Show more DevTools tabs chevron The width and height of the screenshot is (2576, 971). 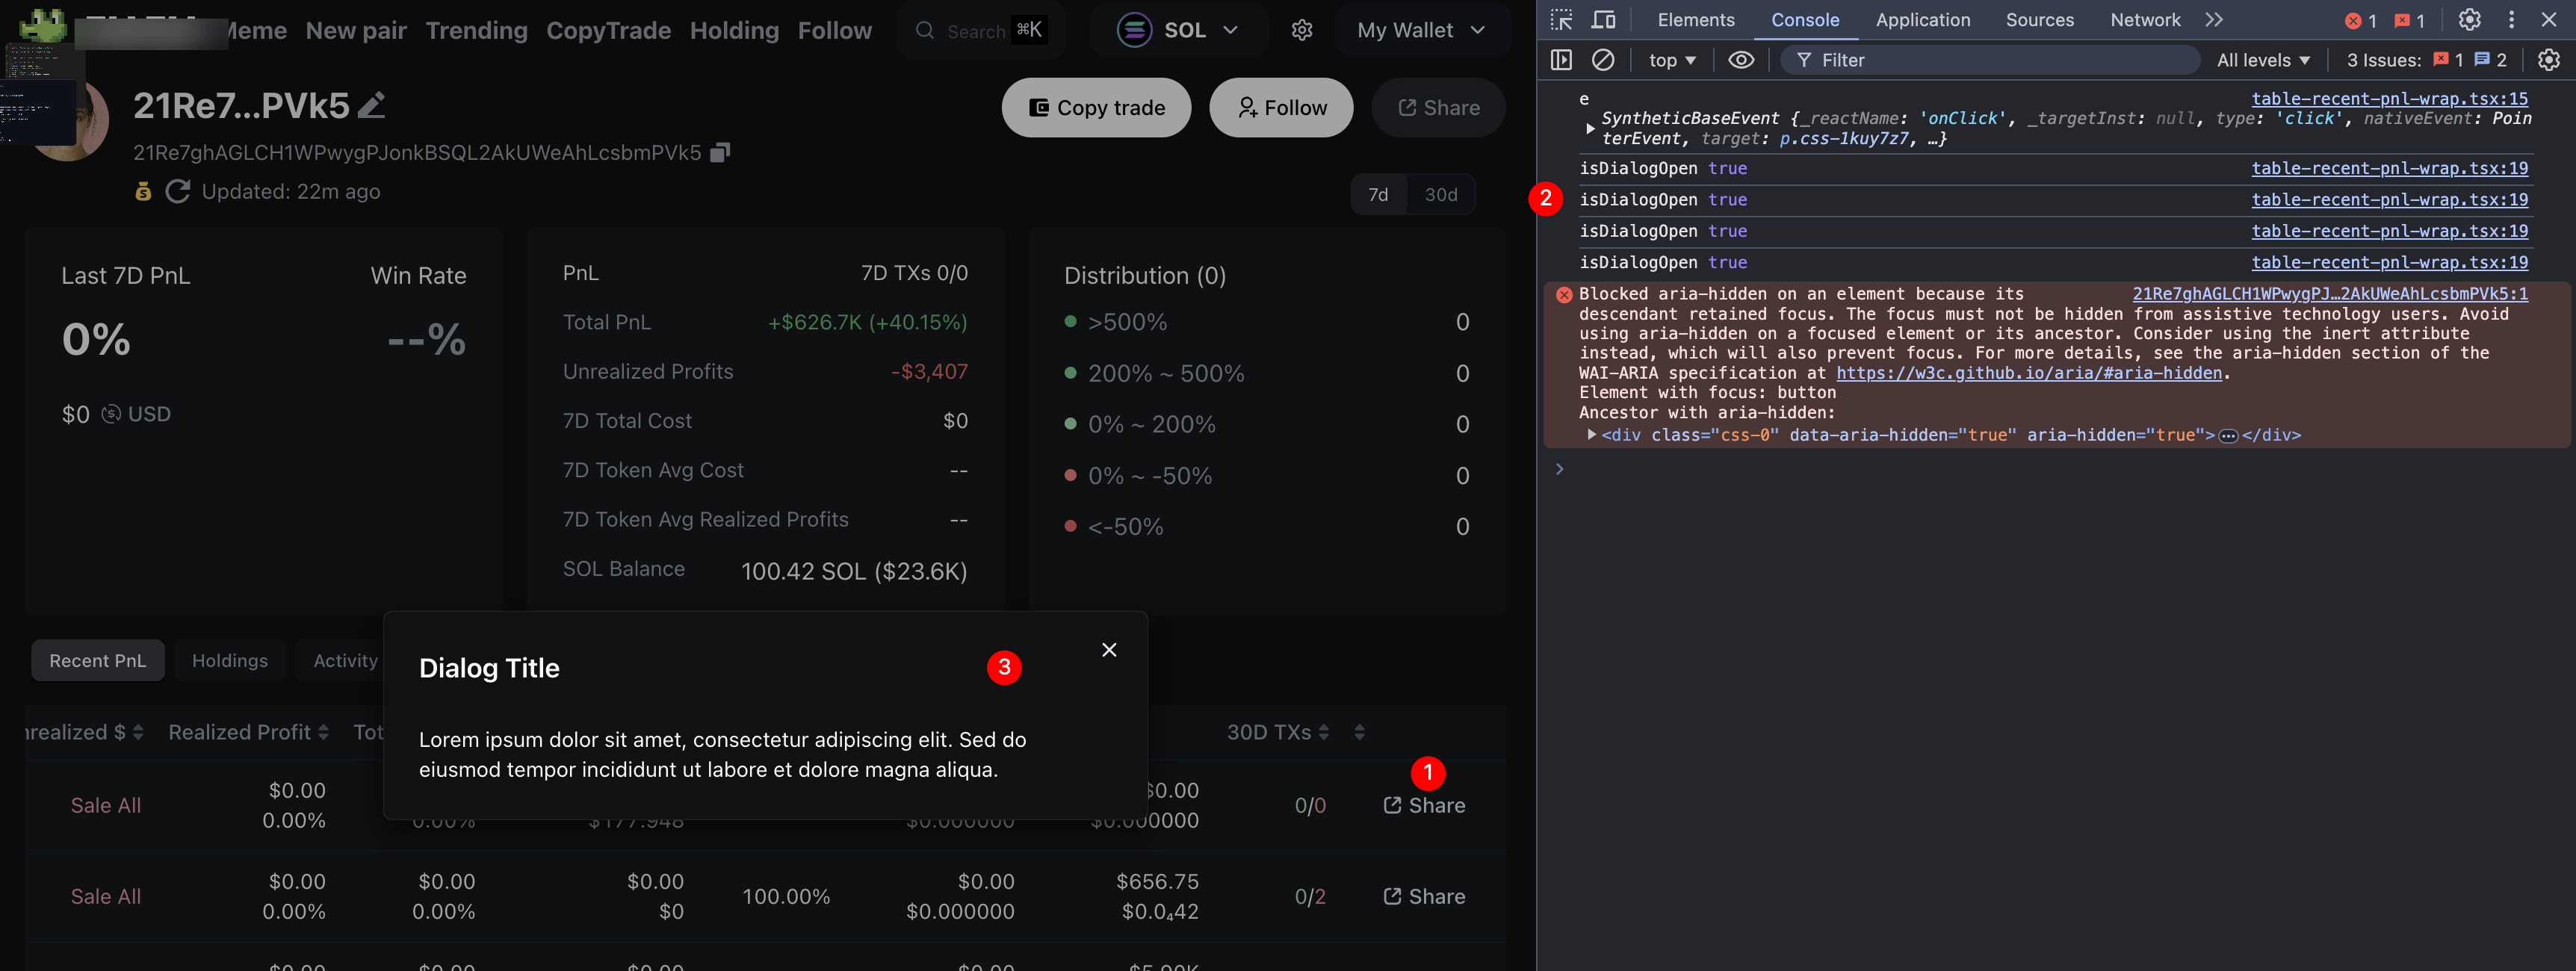[2214, 20]
